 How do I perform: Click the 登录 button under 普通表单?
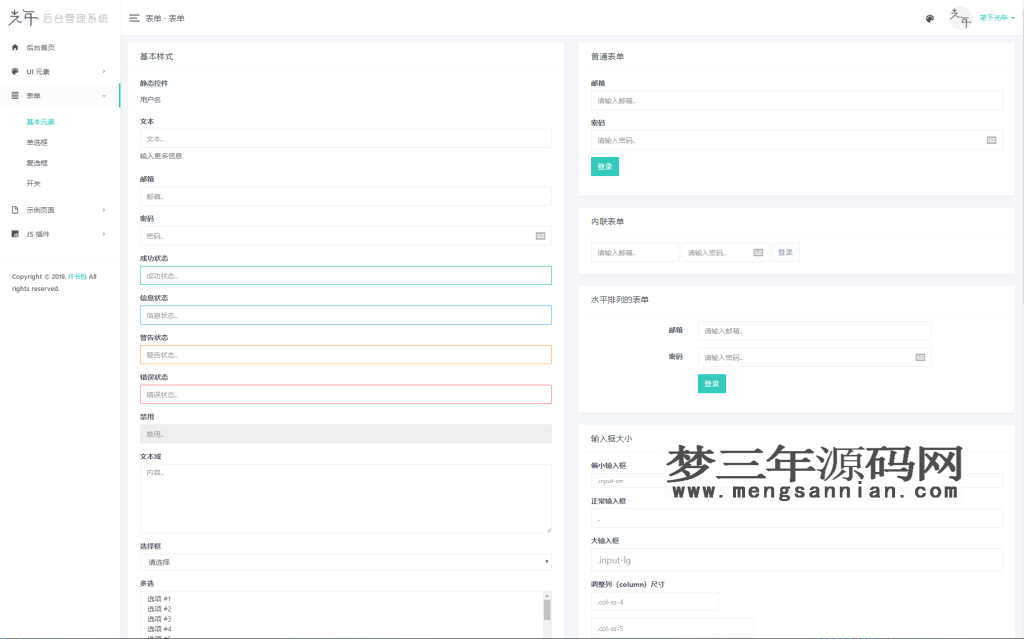click(604, 166)
